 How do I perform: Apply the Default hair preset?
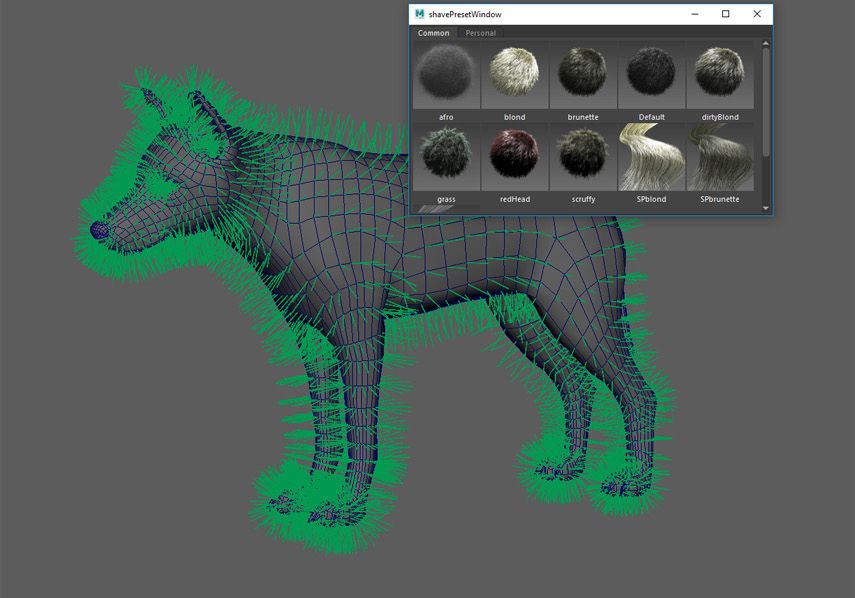(652, 75)
